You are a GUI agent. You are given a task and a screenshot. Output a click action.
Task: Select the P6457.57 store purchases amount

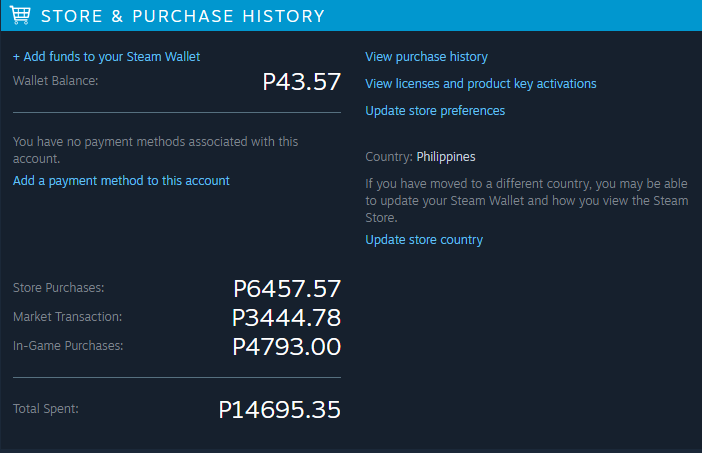(287, 289)
